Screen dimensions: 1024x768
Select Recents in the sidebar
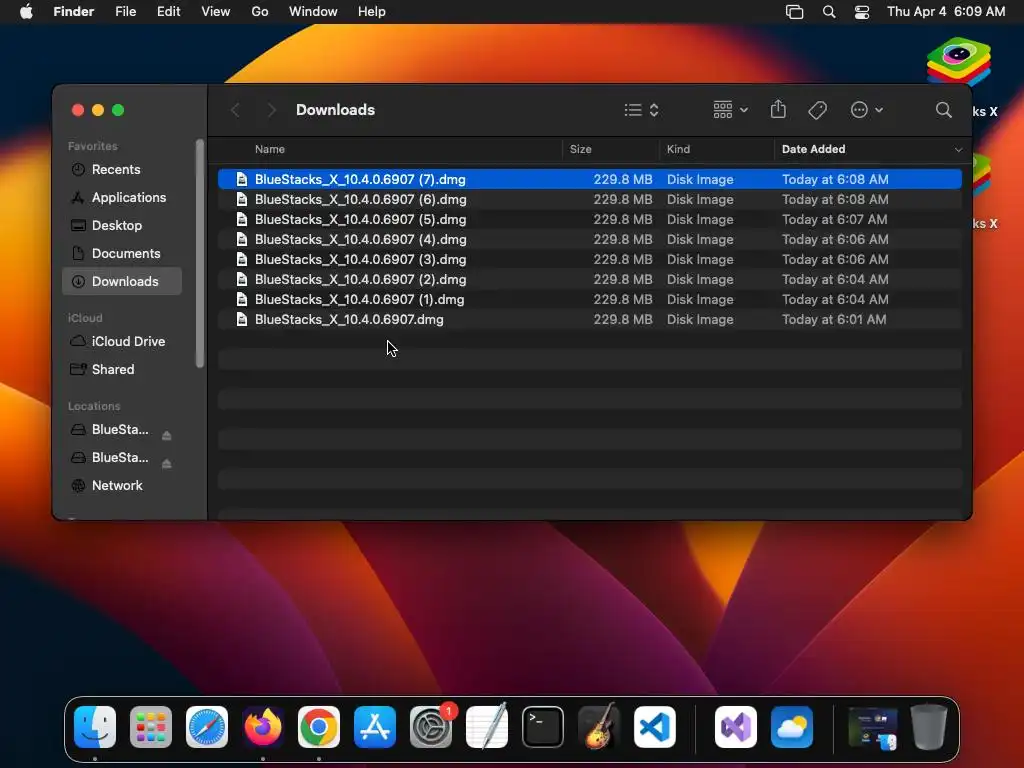pyautogui.click(x=121, y=170)
